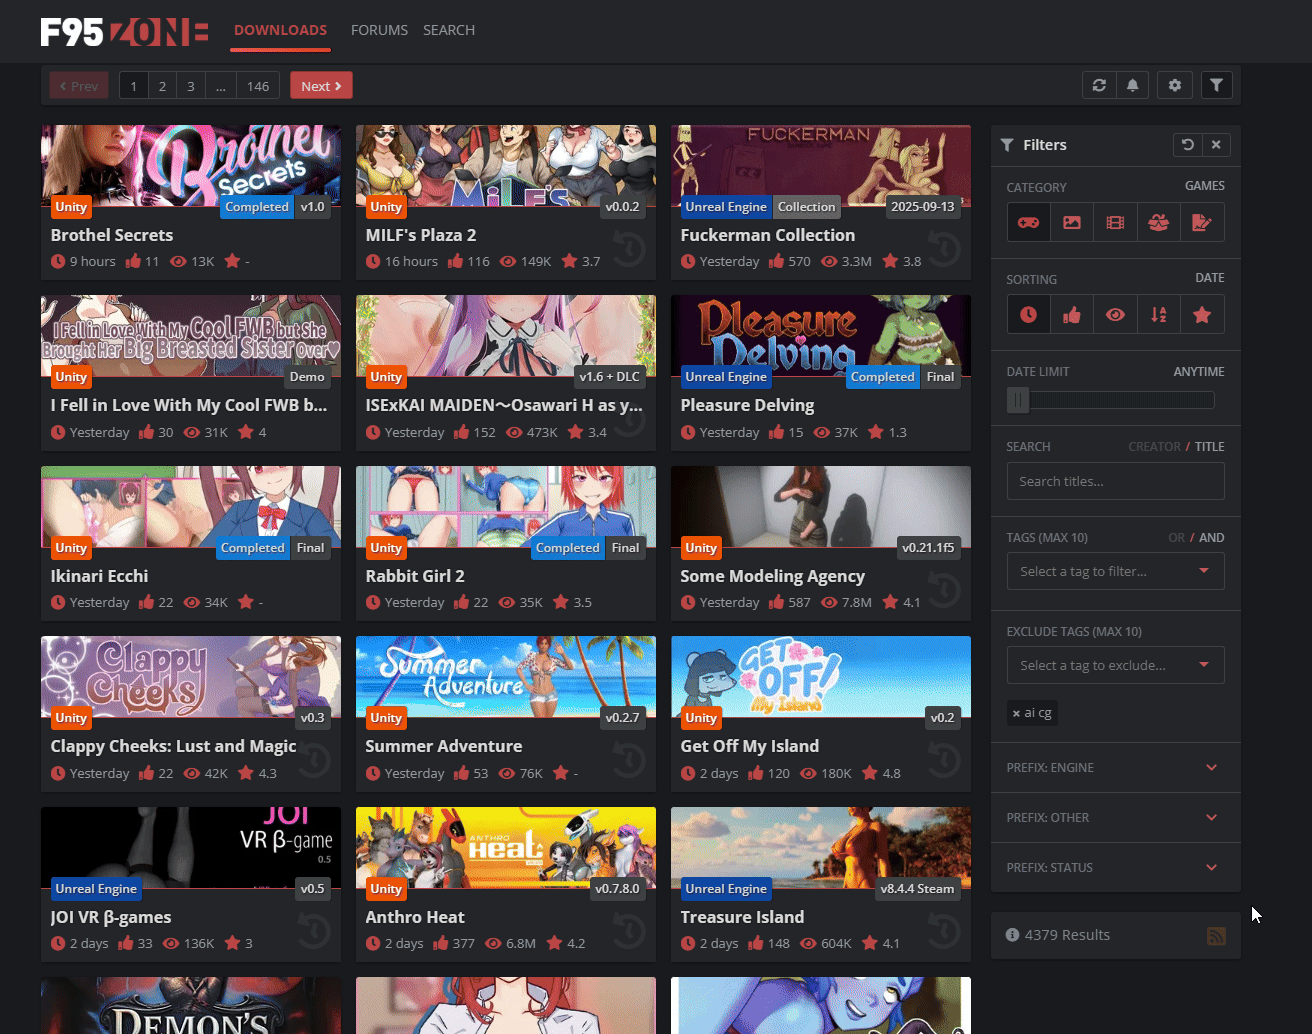The height and width of the screenshot is (1034, 1312).
Task: Go to page 1
Action: (134, 86)
